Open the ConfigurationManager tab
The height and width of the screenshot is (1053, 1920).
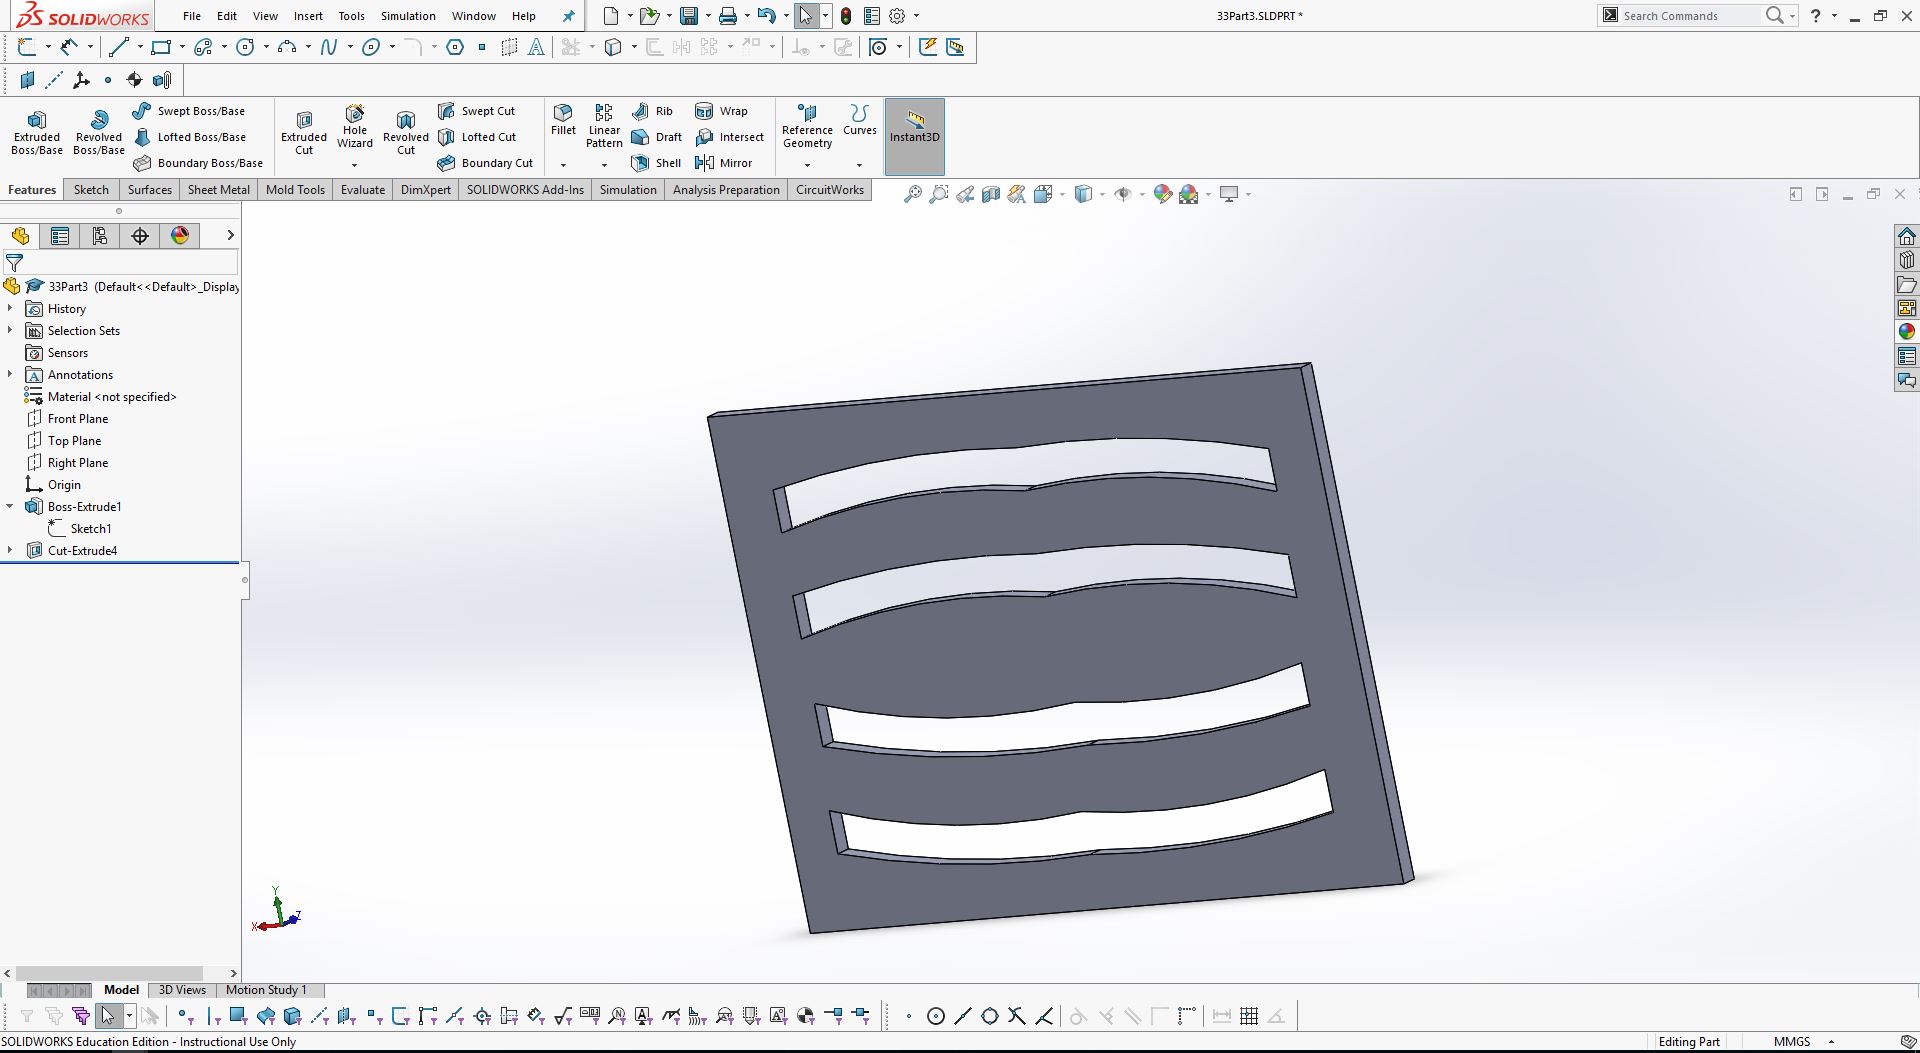pos(100,236)
